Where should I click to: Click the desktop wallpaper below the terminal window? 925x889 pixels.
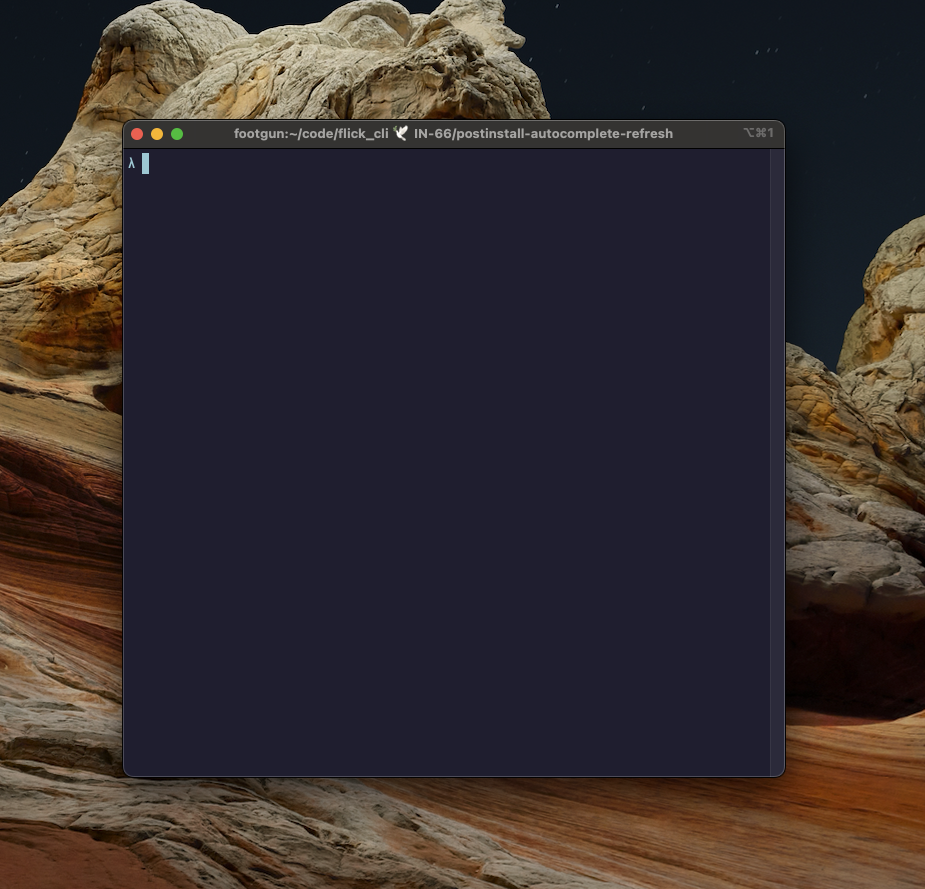pyautogui.click(x=450, y=830)
